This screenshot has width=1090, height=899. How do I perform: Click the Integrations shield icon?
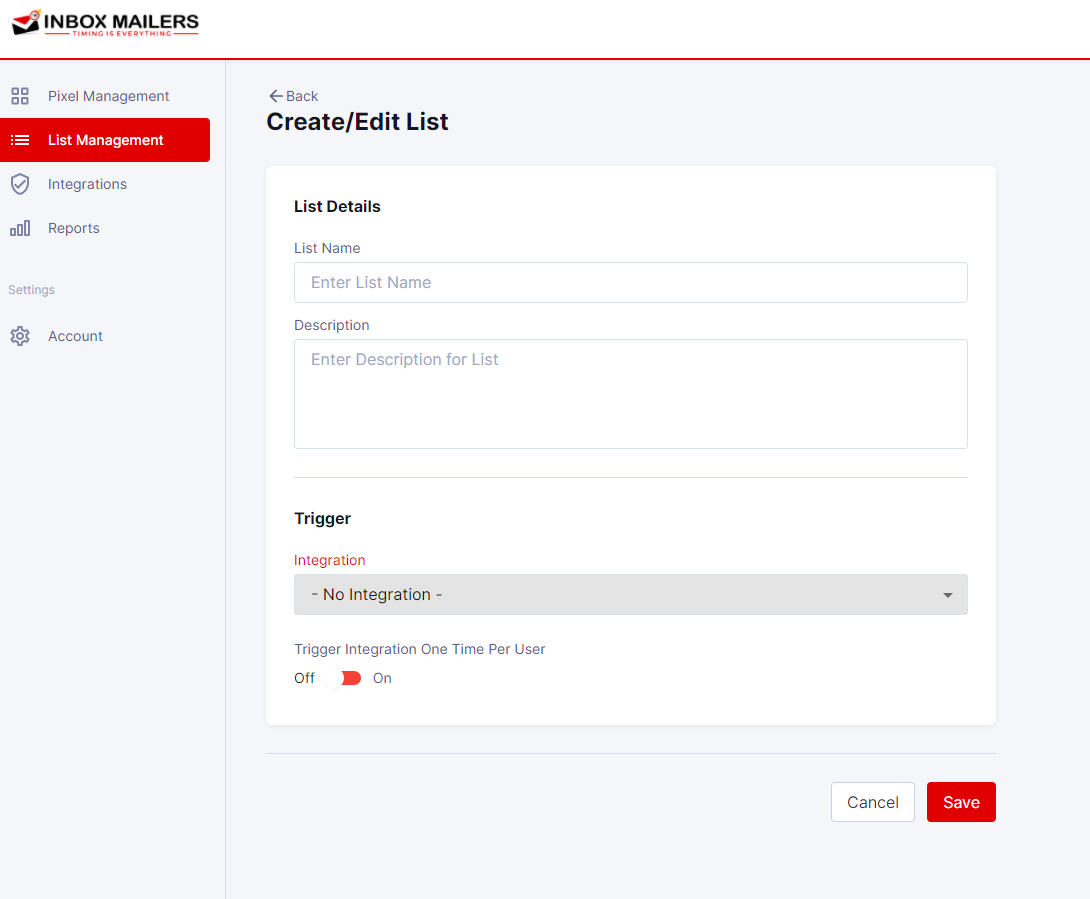coord(20,184)
